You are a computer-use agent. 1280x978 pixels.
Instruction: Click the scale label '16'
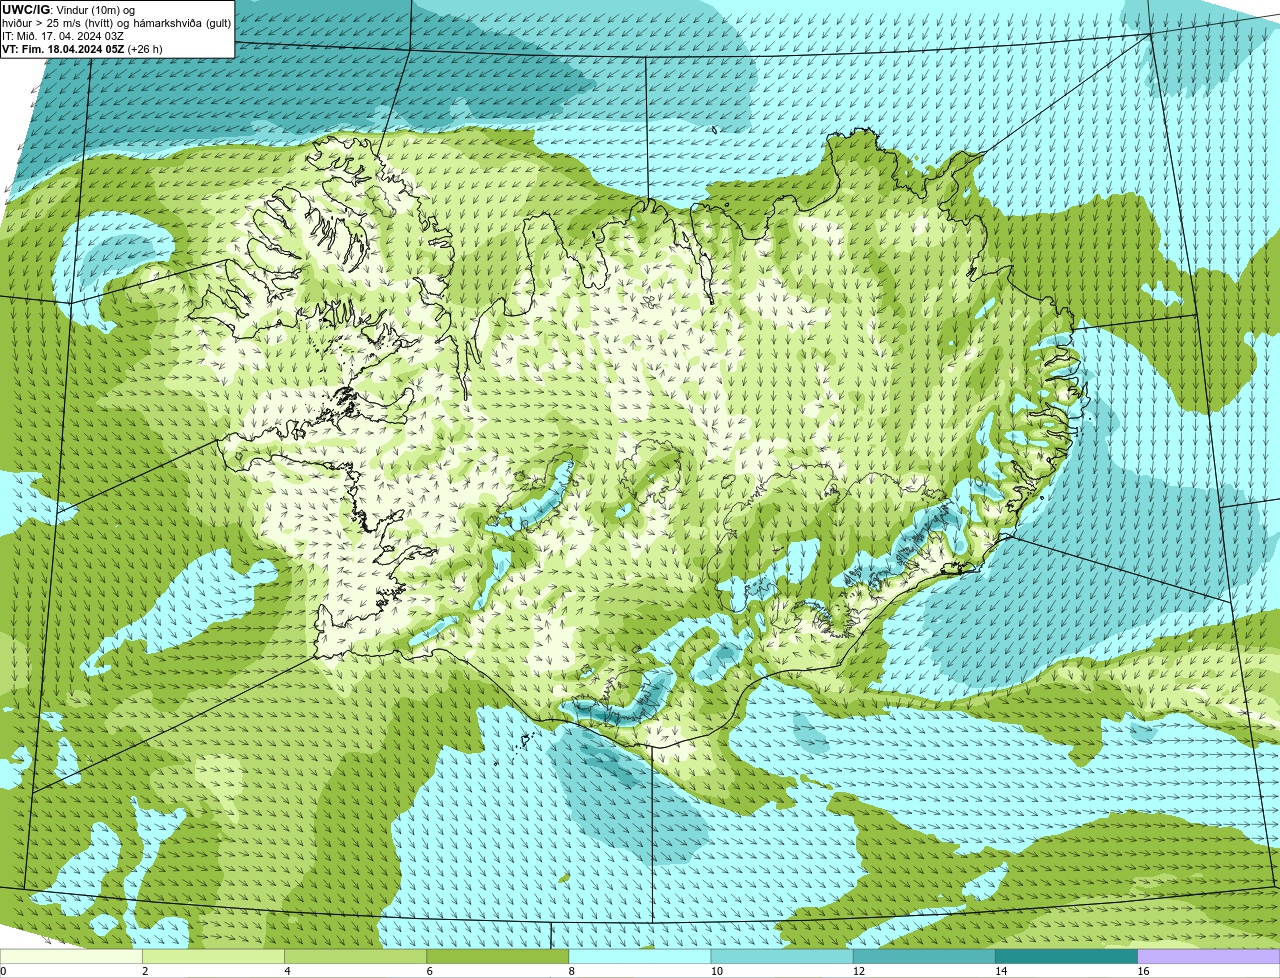[1144, 971]
